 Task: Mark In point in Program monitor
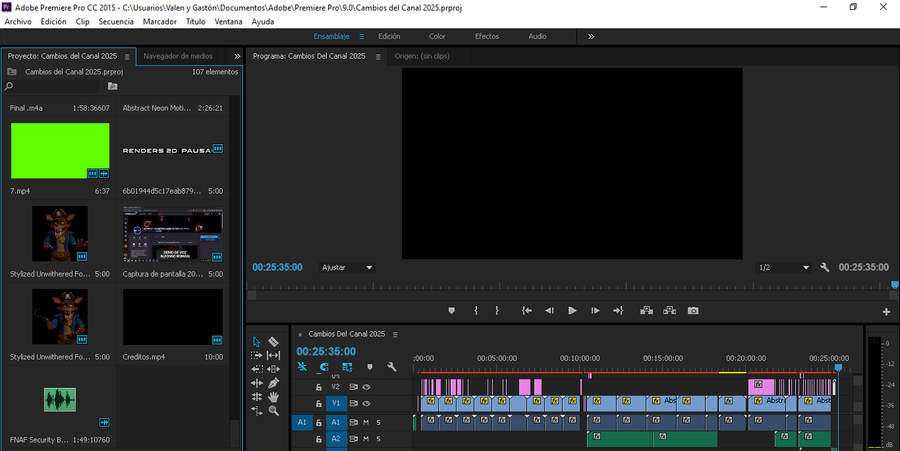(x=476, y=310)
